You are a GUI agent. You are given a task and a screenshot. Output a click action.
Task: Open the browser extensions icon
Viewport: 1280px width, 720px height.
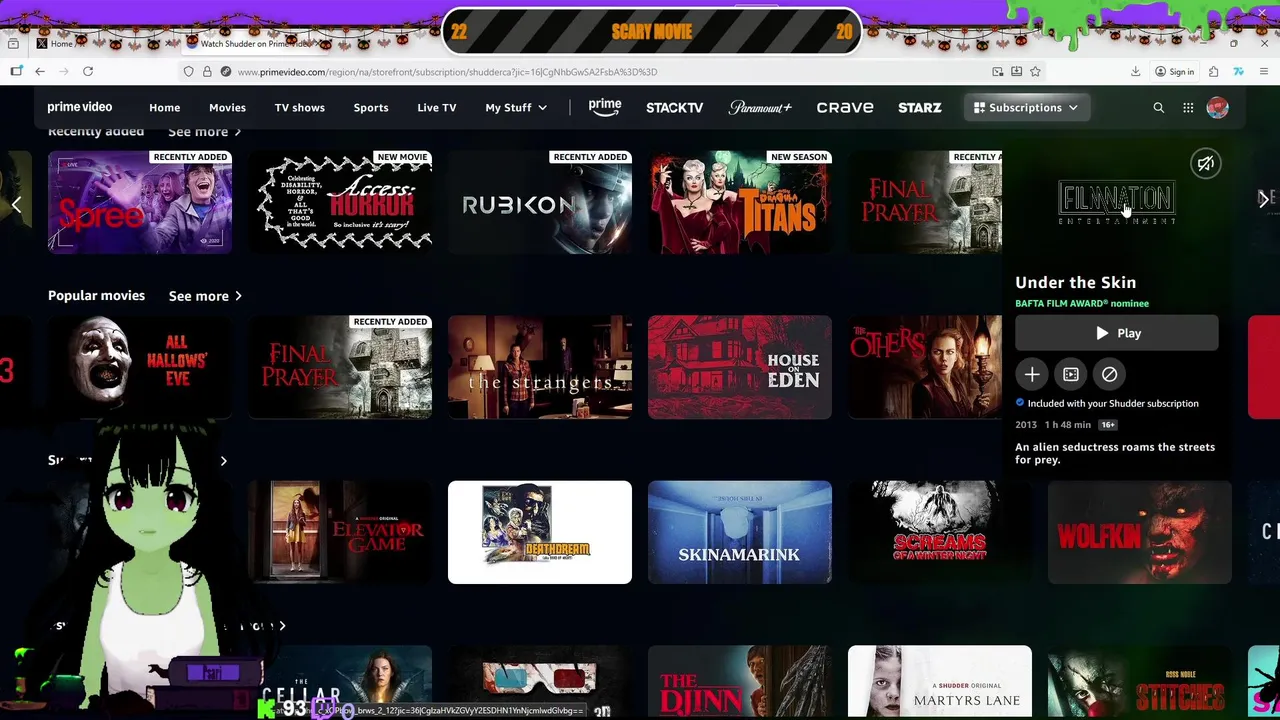pyautogui.click(x=1213, y=72)
